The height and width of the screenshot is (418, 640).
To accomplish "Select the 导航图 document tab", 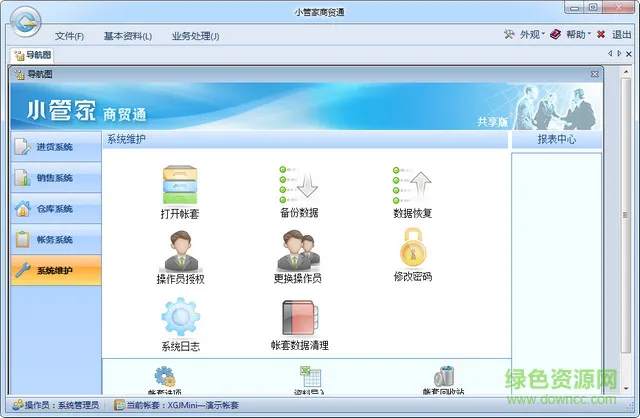I will pyautogui.click(x=32, y=55).
